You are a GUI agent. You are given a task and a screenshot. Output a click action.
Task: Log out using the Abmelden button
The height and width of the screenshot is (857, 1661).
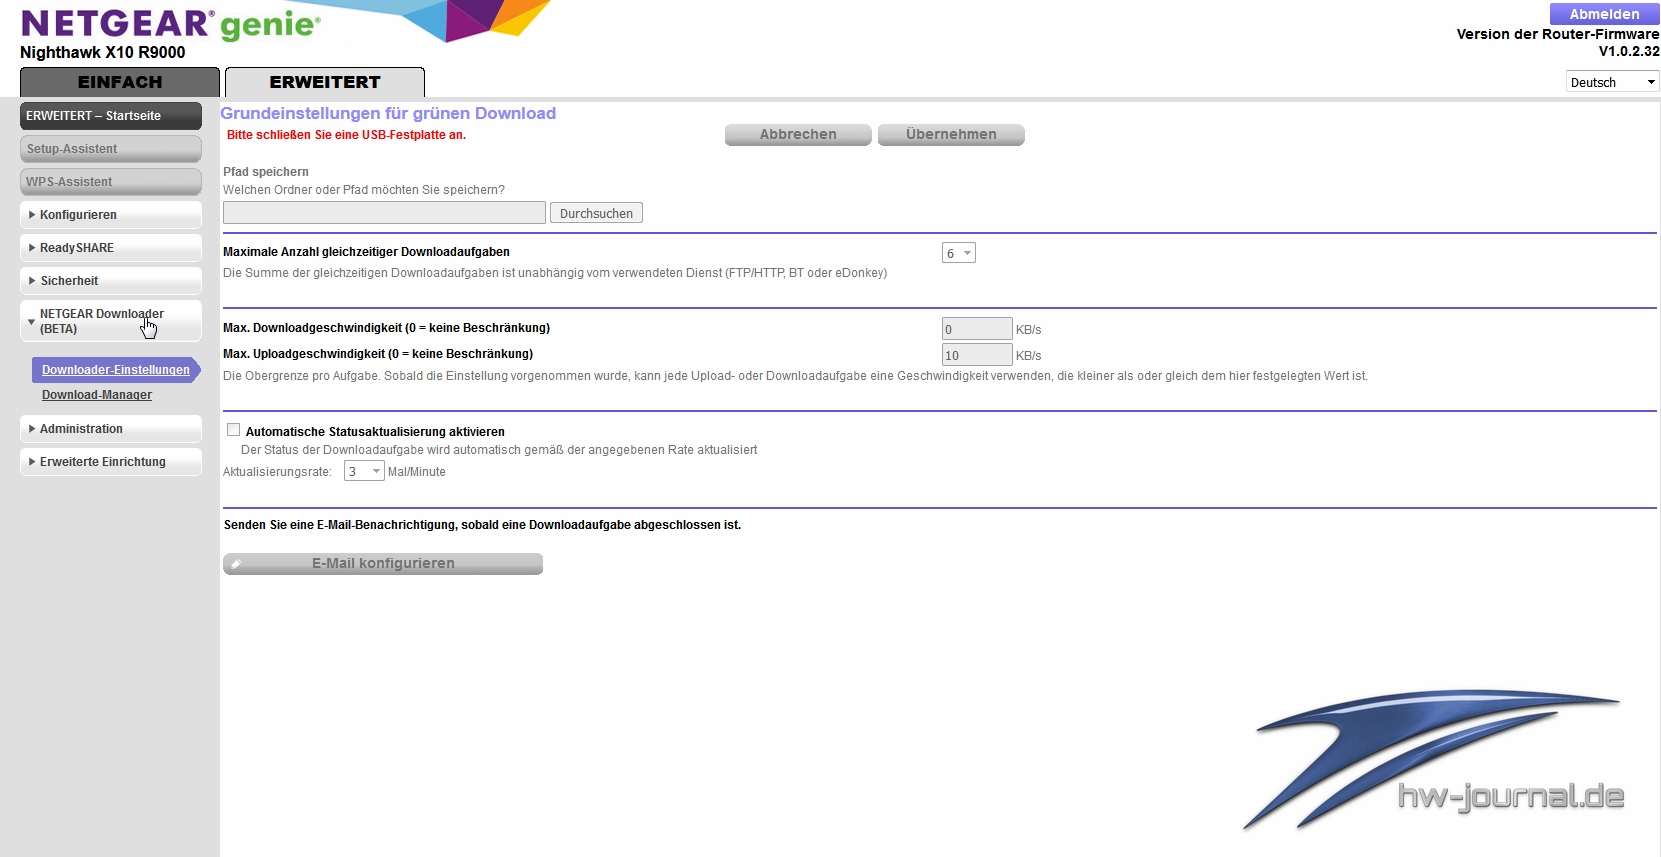pyautogui.click(x=1604, y=14)
